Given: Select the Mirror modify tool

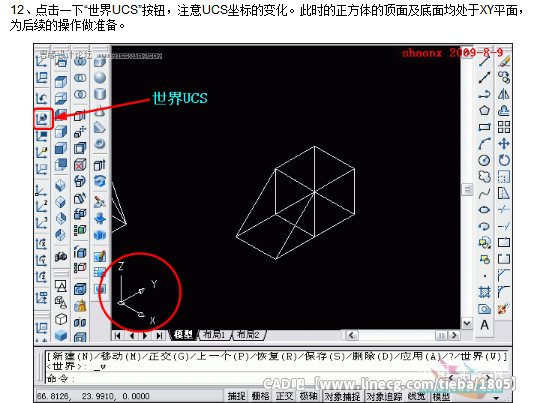Looking at the screenshot, I should click(504, 94).
